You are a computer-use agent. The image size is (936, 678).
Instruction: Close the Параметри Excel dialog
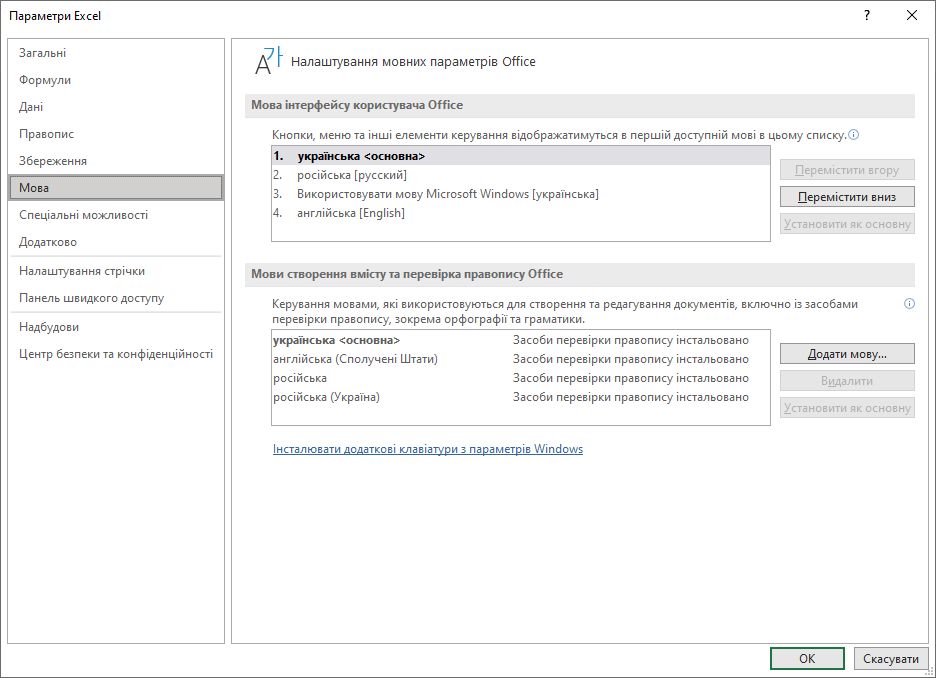pyautogui.click(x=912, y=16)
